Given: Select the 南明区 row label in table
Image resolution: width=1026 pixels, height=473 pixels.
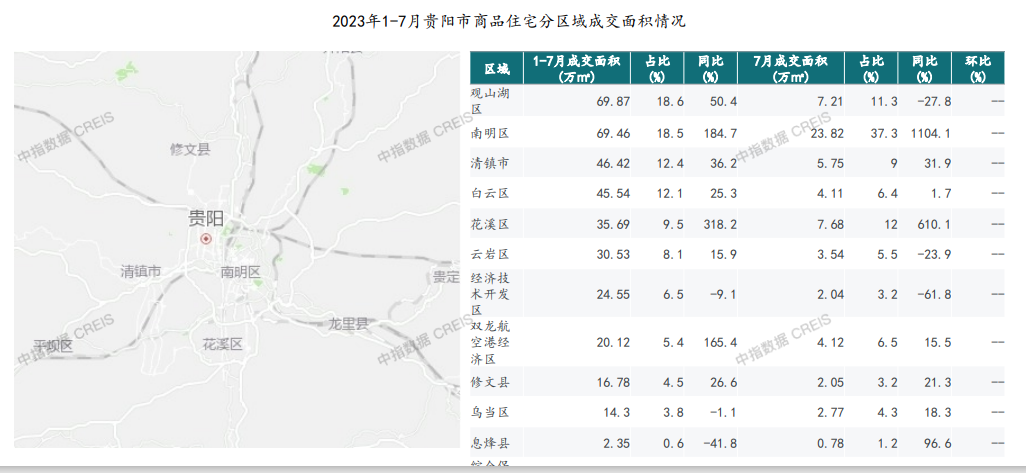Looking at the screenshot, I should [490, 133].
